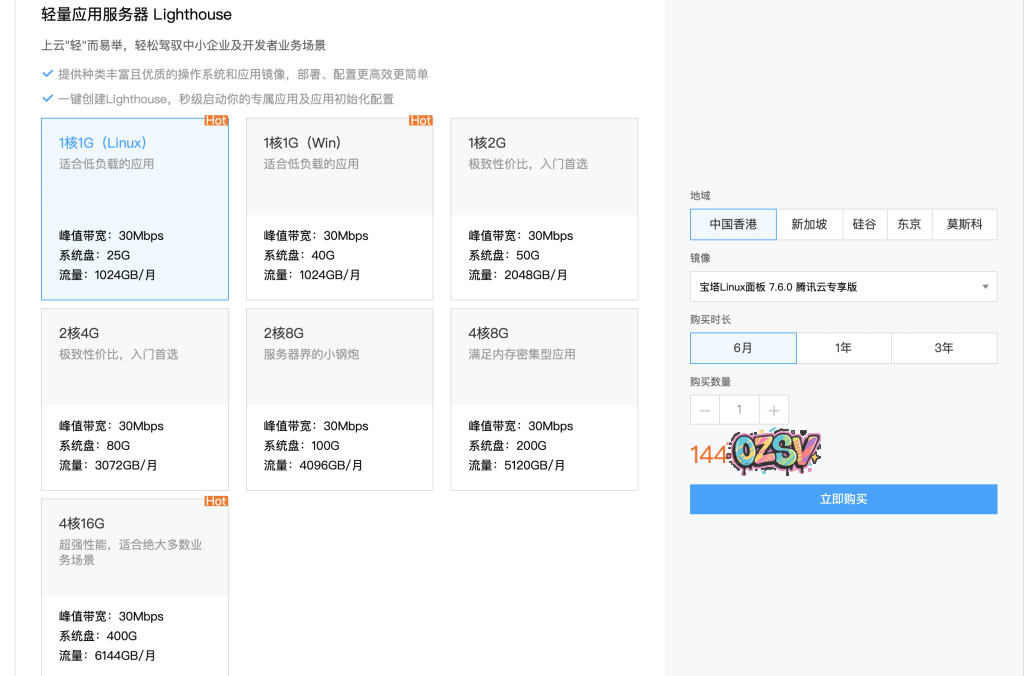
Task: Choose 1年 purchase duration
Action: point(843,348)
